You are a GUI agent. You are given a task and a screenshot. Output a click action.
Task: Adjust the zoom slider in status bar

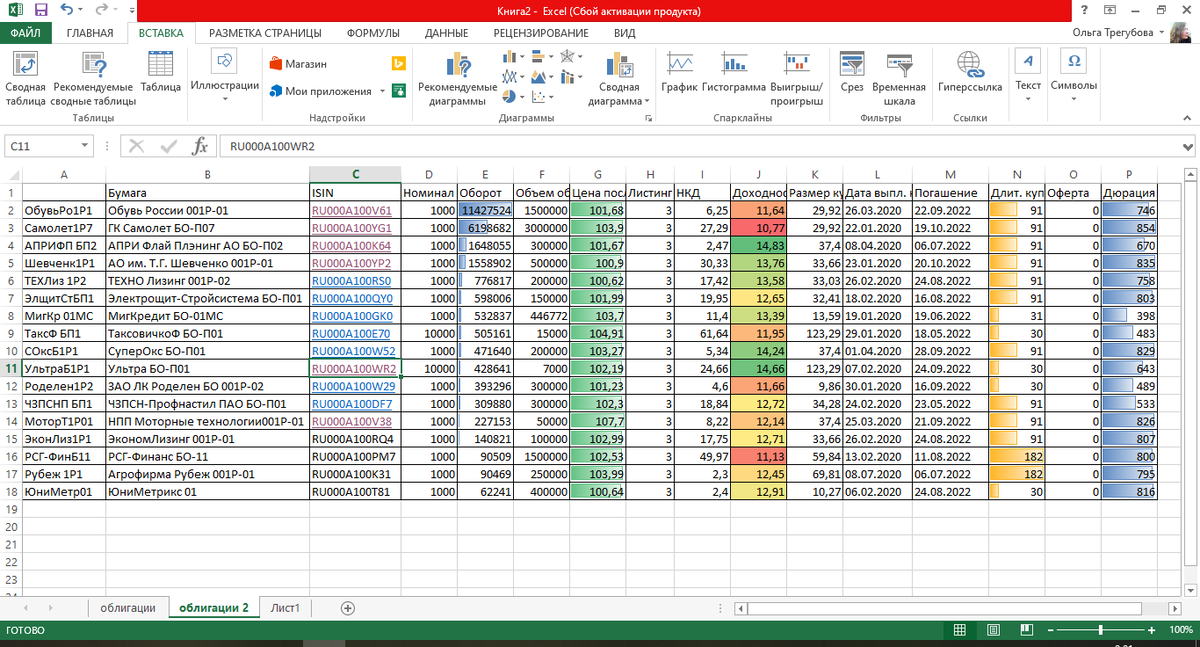pyautogui.click(x=1101, y=631)
